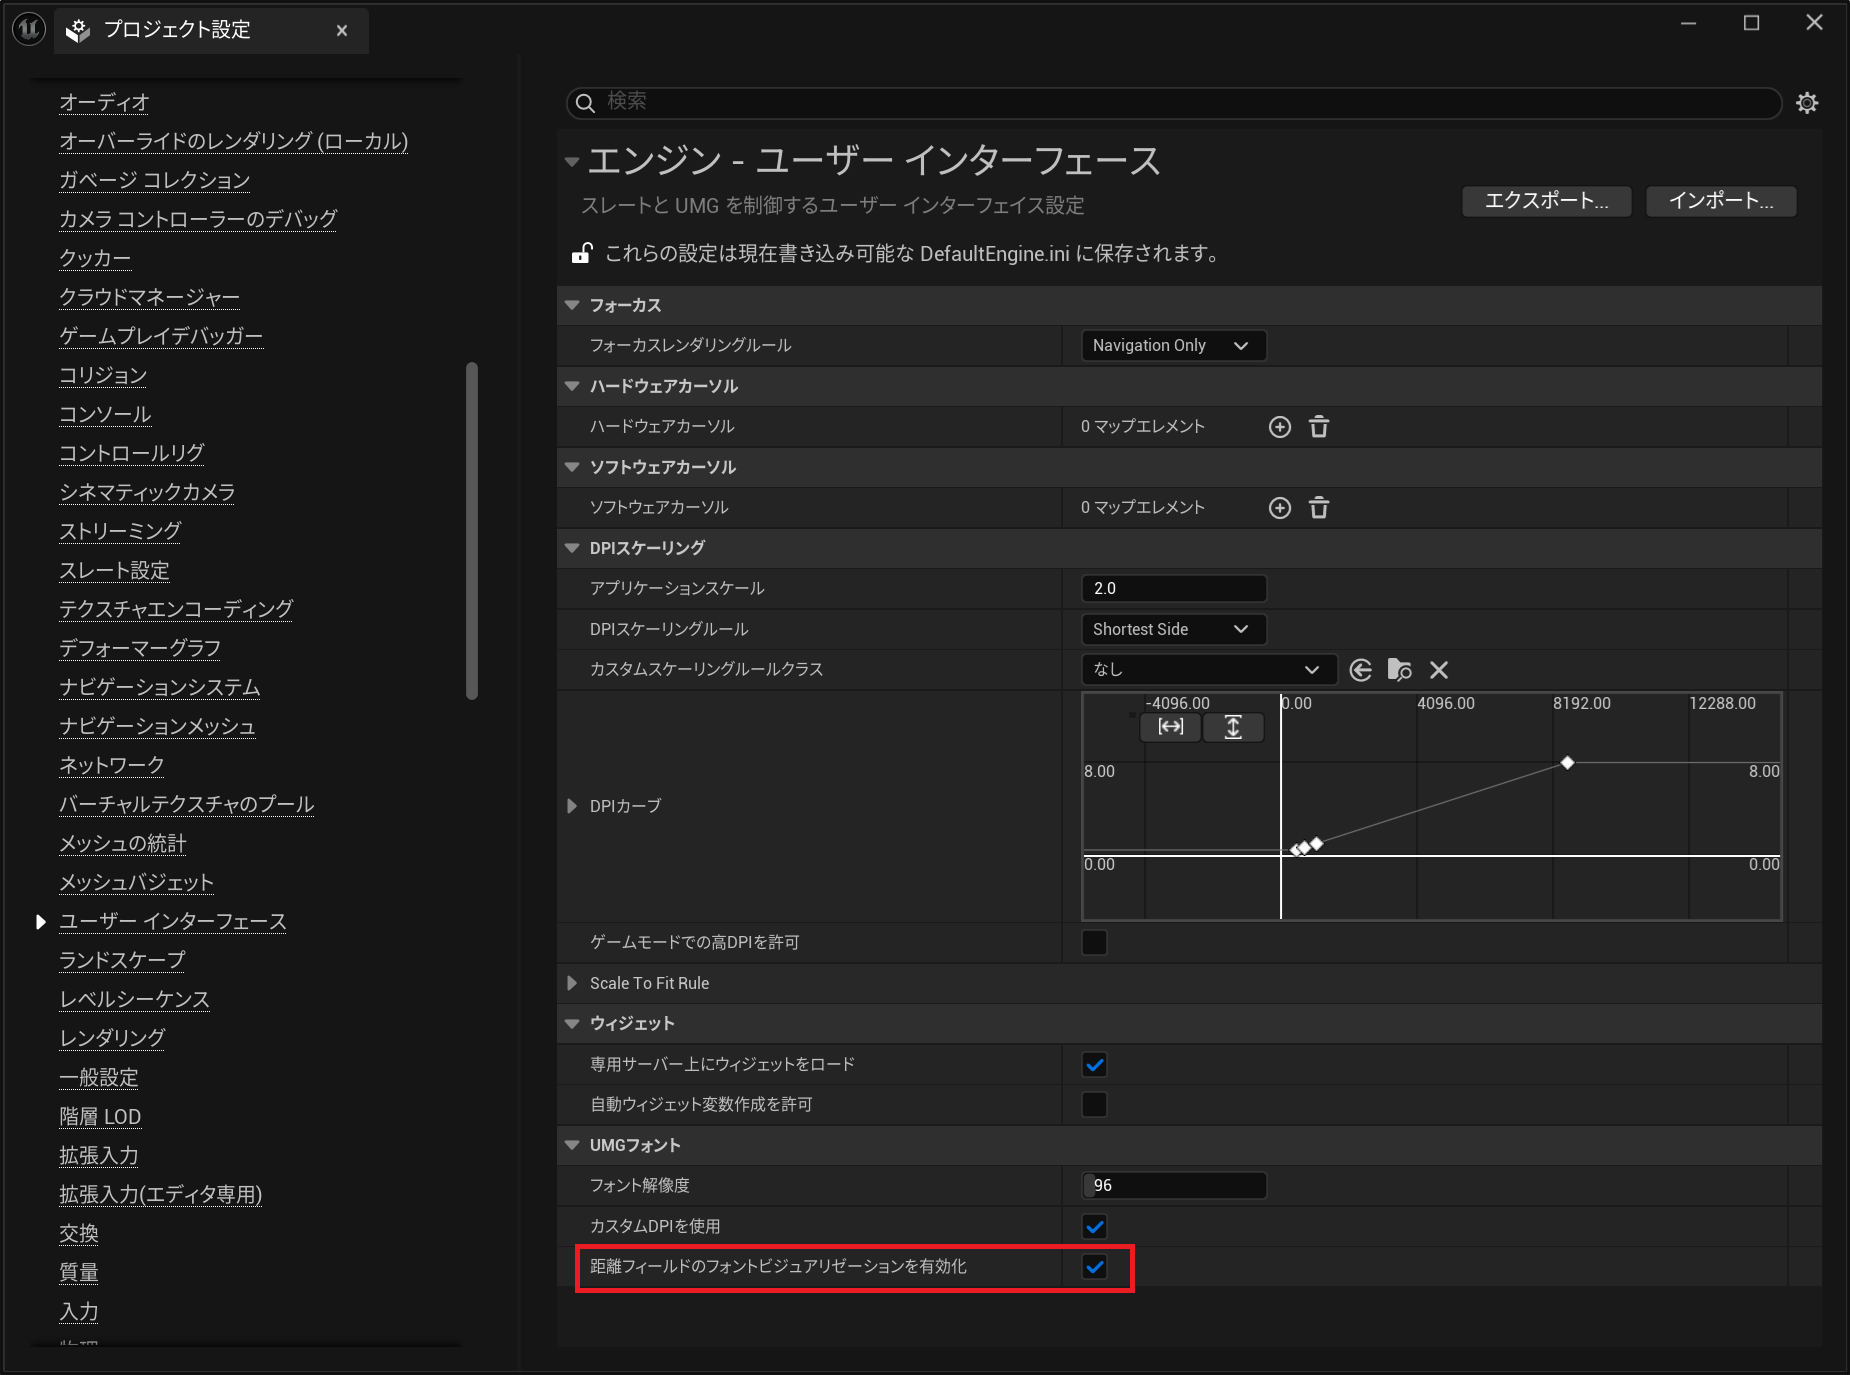Viewport: 1850px width, 1375px height.
Task: Select the highest DPI curve key point
Action: [1567, 763]
